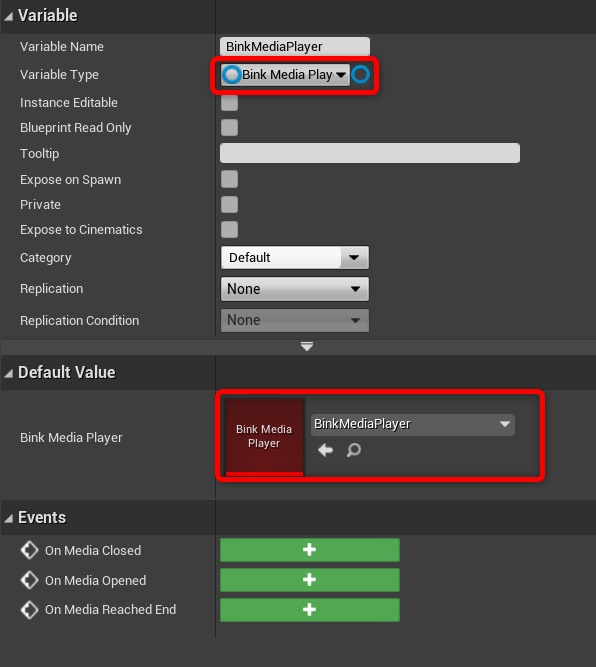Click the diamond event icon next to On Media Closed

[29, 550]
